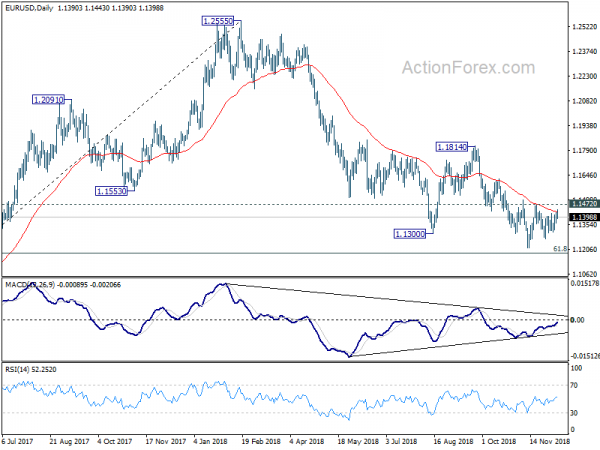Click the 4 Jan 2018 date marker
Viewport: 600px width, 450px height.
coord(210,441)
